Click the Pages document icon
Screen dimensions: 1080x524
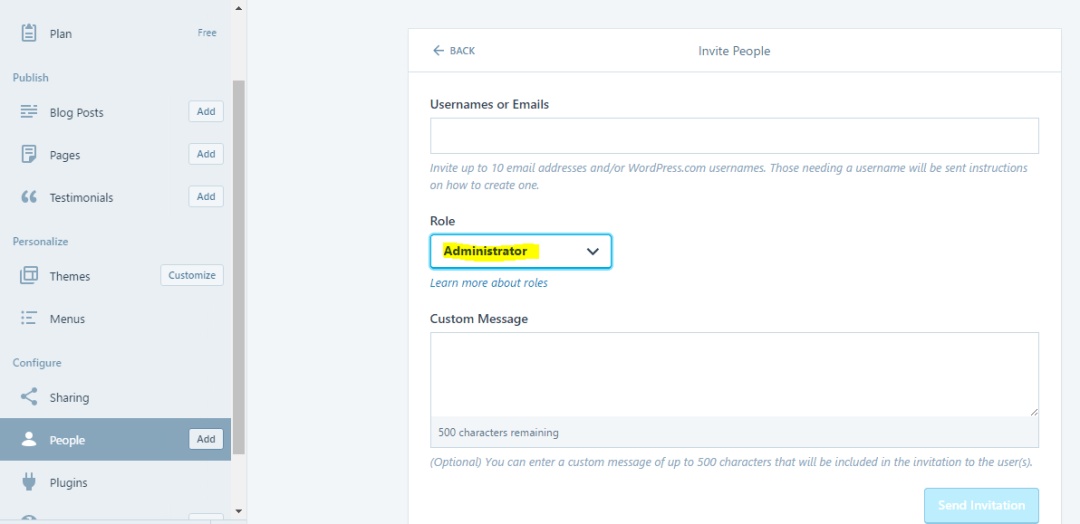point(29,155)
